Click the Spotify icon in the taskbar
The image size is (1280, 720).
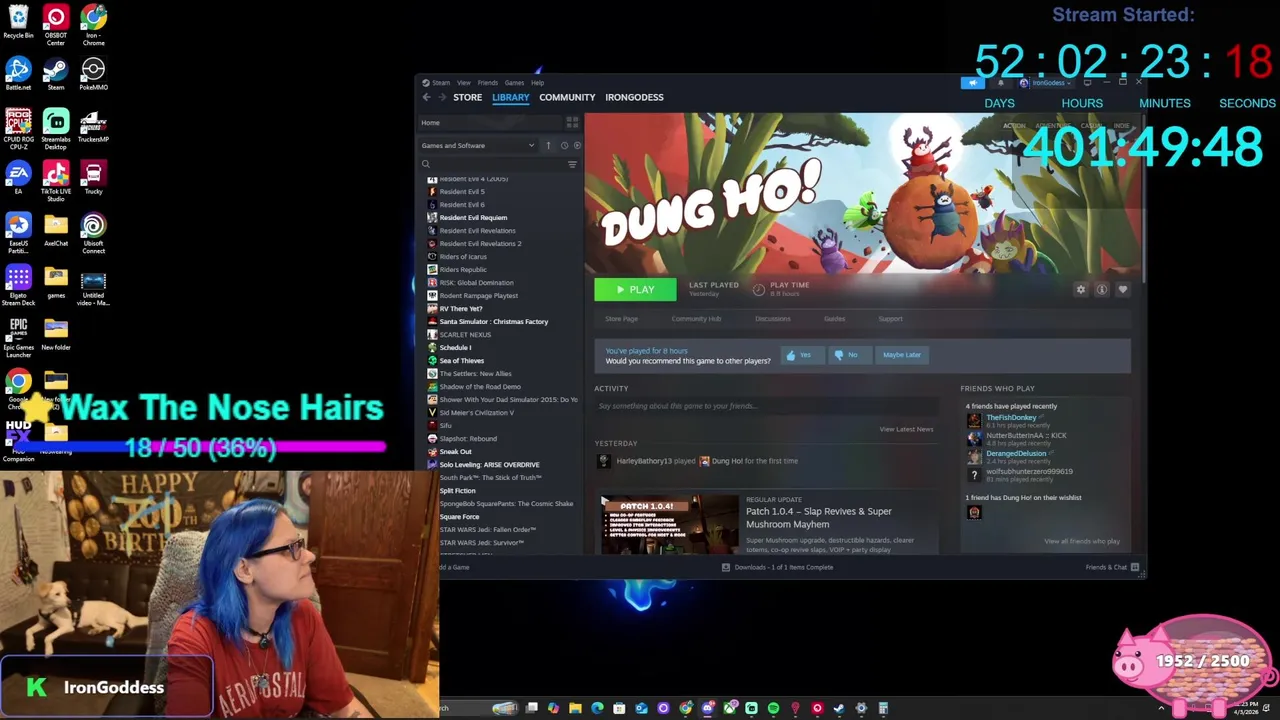coord(773,708)
